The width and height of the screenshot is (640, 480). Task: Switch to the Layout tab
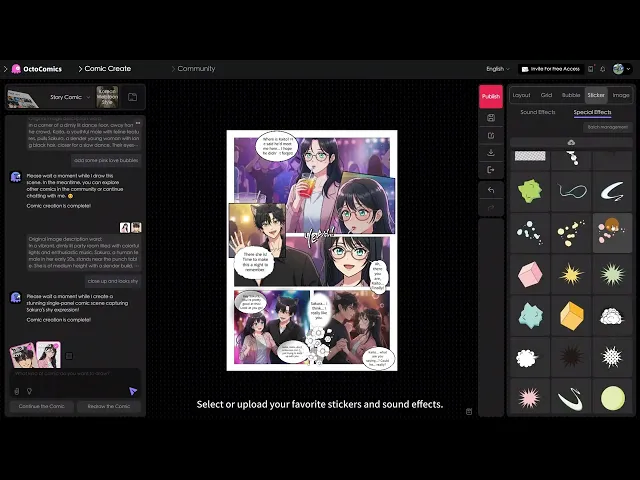(x=521, y=95)
